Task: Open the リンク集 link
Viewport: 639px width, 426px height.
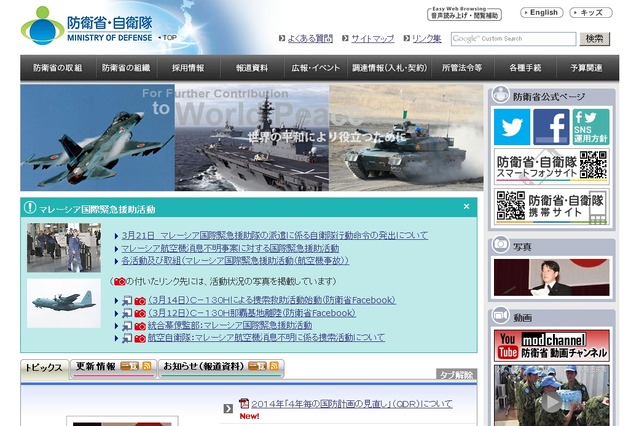Action: click(x=427, y=38)
